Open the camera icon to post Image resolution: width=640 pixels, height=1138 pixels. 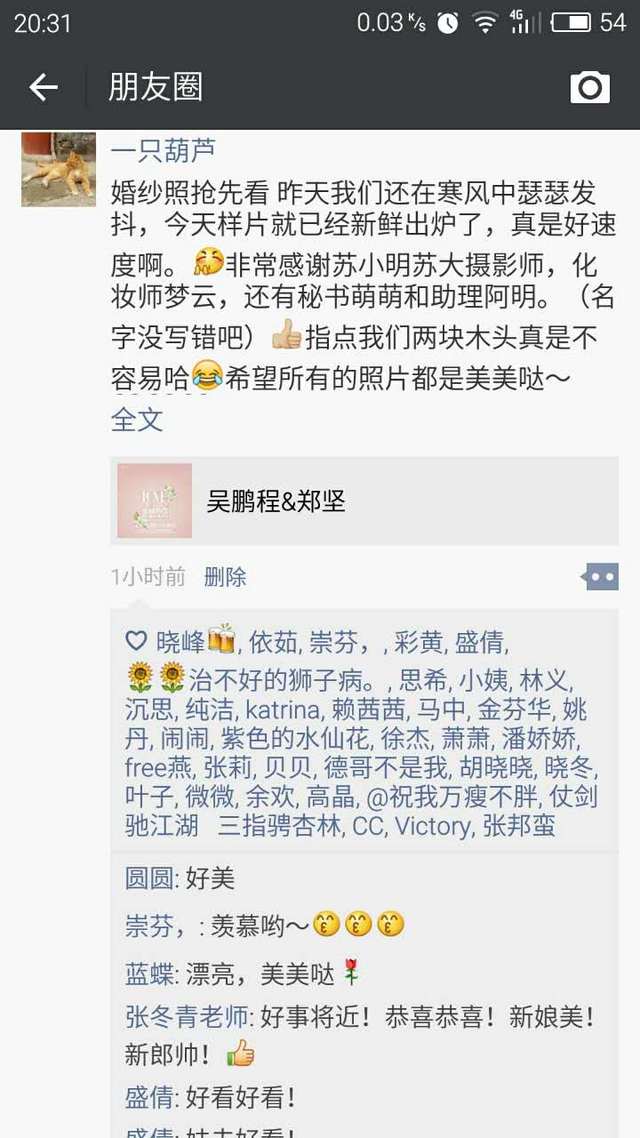[590, 88]
